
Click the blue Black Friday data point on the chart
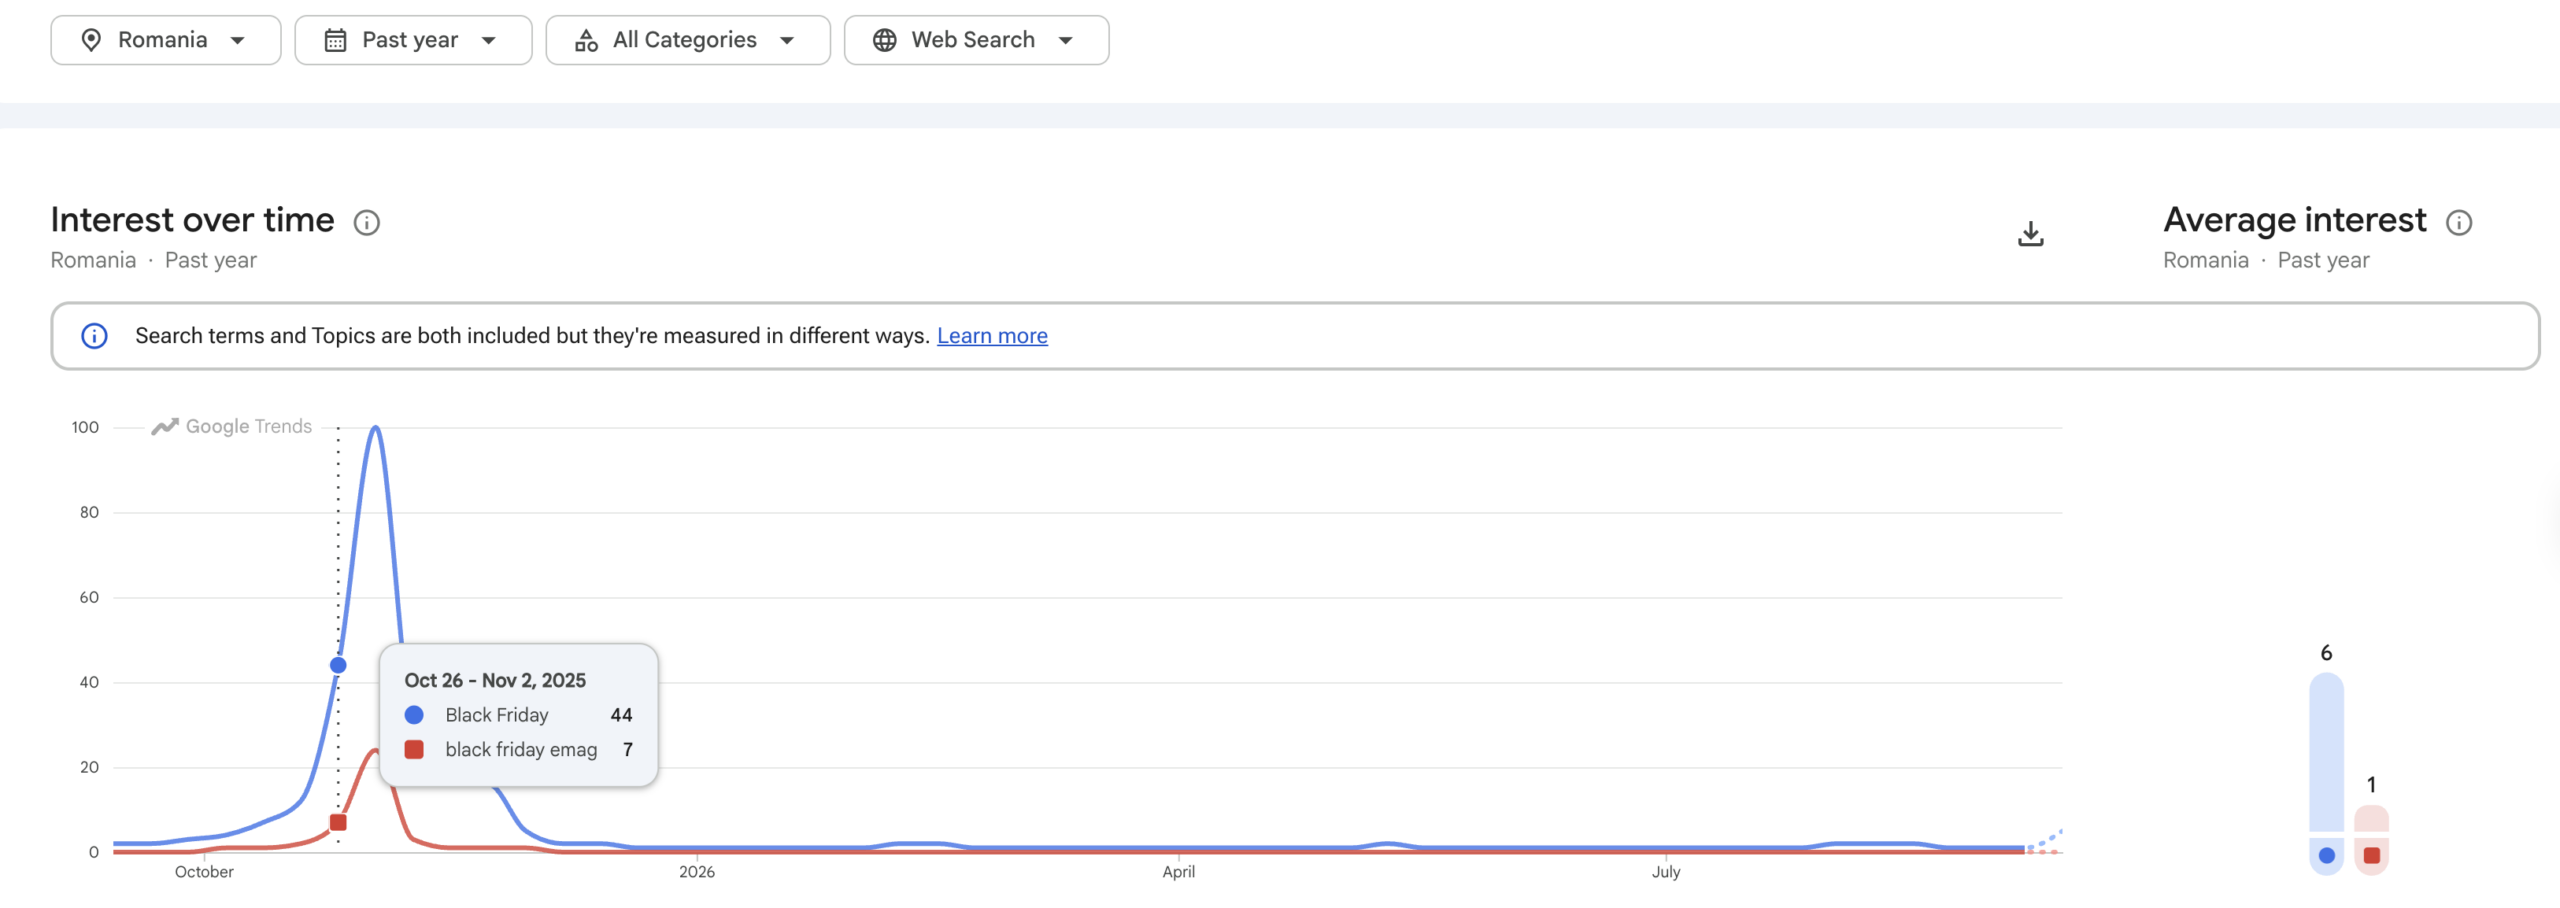(338, 665)
